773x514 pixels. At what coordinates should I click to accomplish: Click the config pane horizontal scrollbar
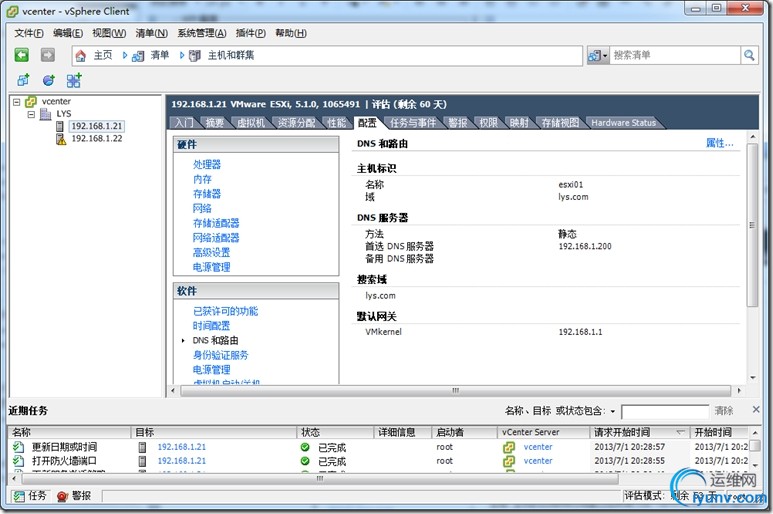455,391
